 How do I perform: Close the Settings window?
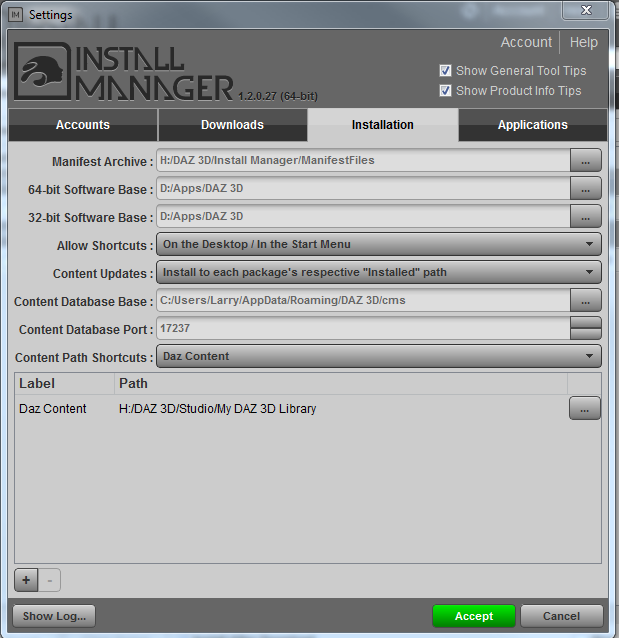pyautogui.click(x=586, y=10)
